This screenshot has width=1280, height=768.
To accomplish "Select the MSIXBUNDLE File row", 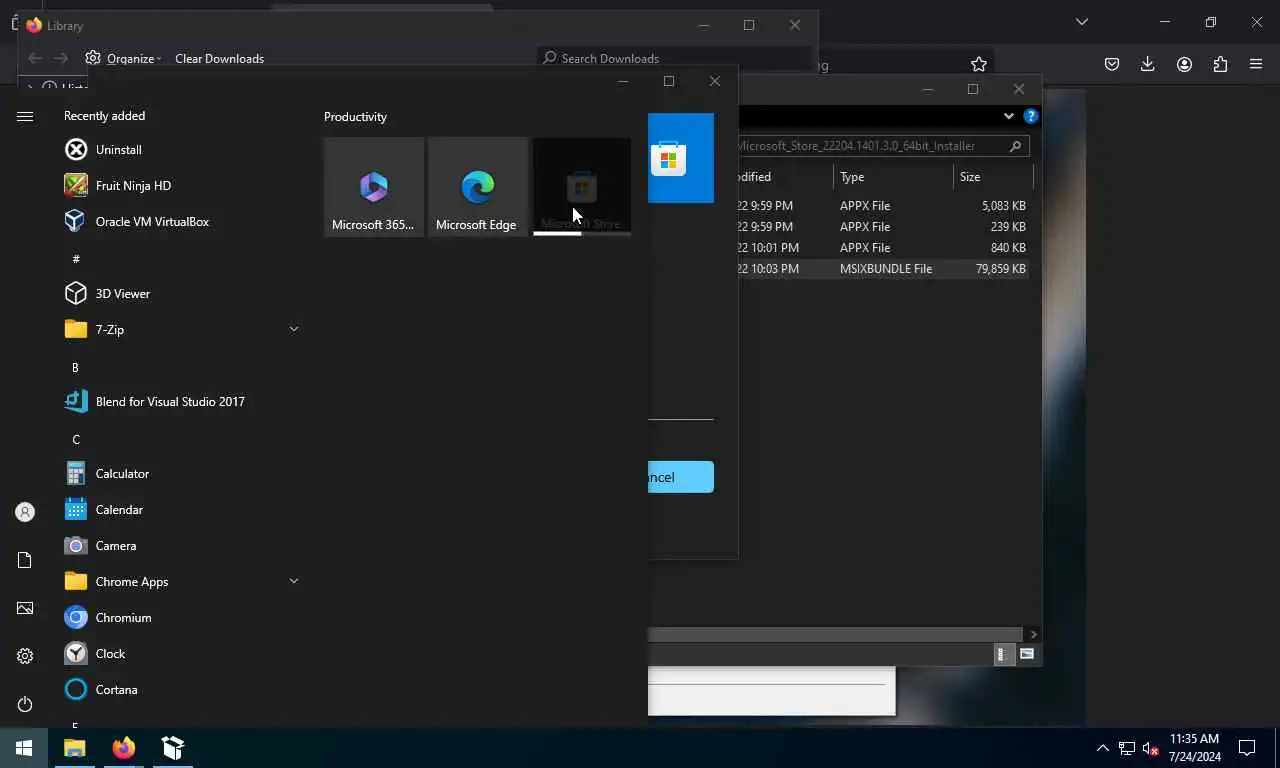I will pyautogui.click(x=883, y=269).
